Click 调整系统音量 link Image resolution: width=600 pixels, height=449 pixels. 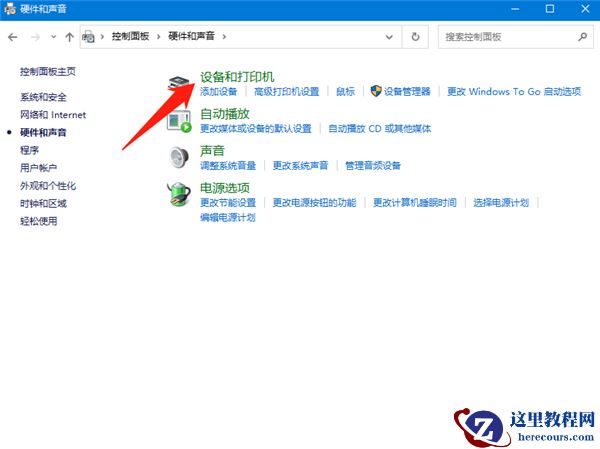point(228,165)
